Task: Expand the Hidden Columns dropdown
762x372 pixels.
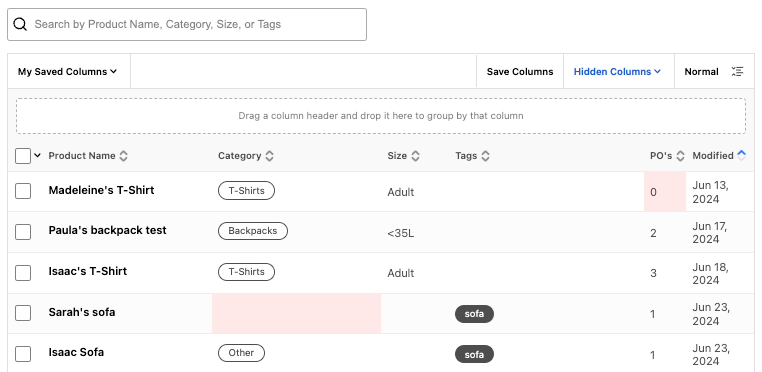Action: pyautogui.click(x=617, y=71)
